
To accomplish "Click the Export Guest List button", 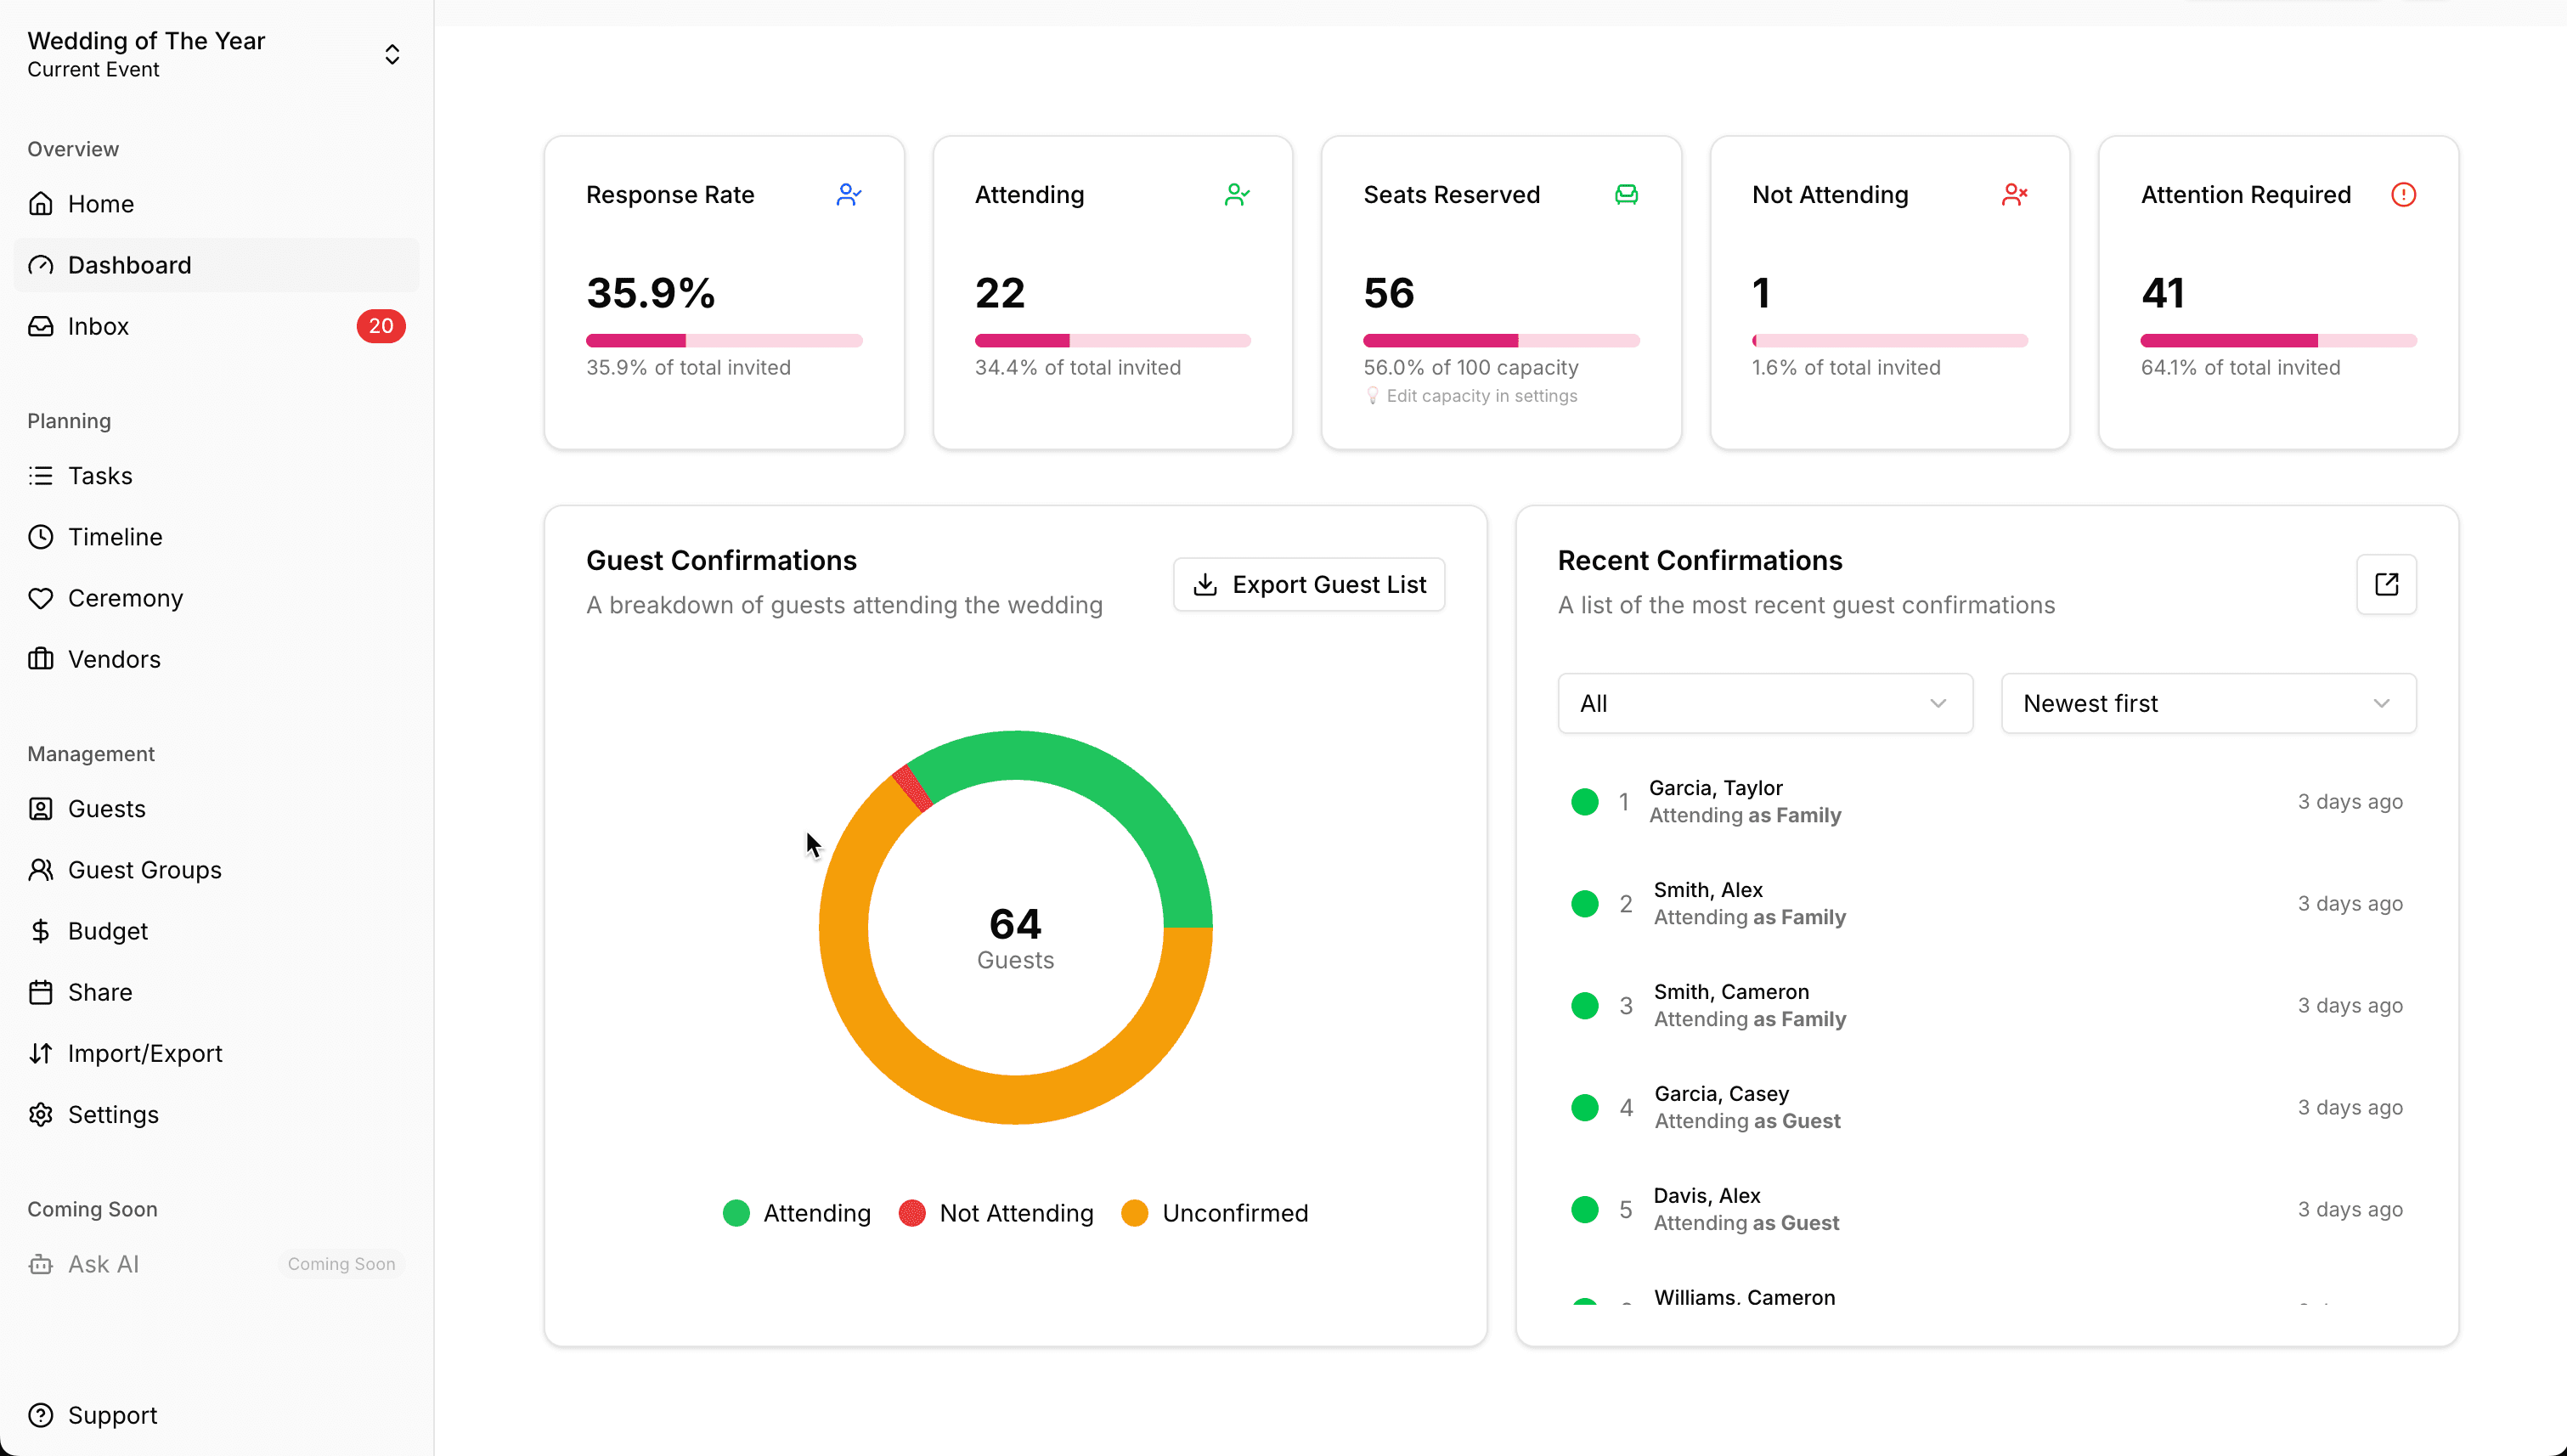I will (1309, 584).
